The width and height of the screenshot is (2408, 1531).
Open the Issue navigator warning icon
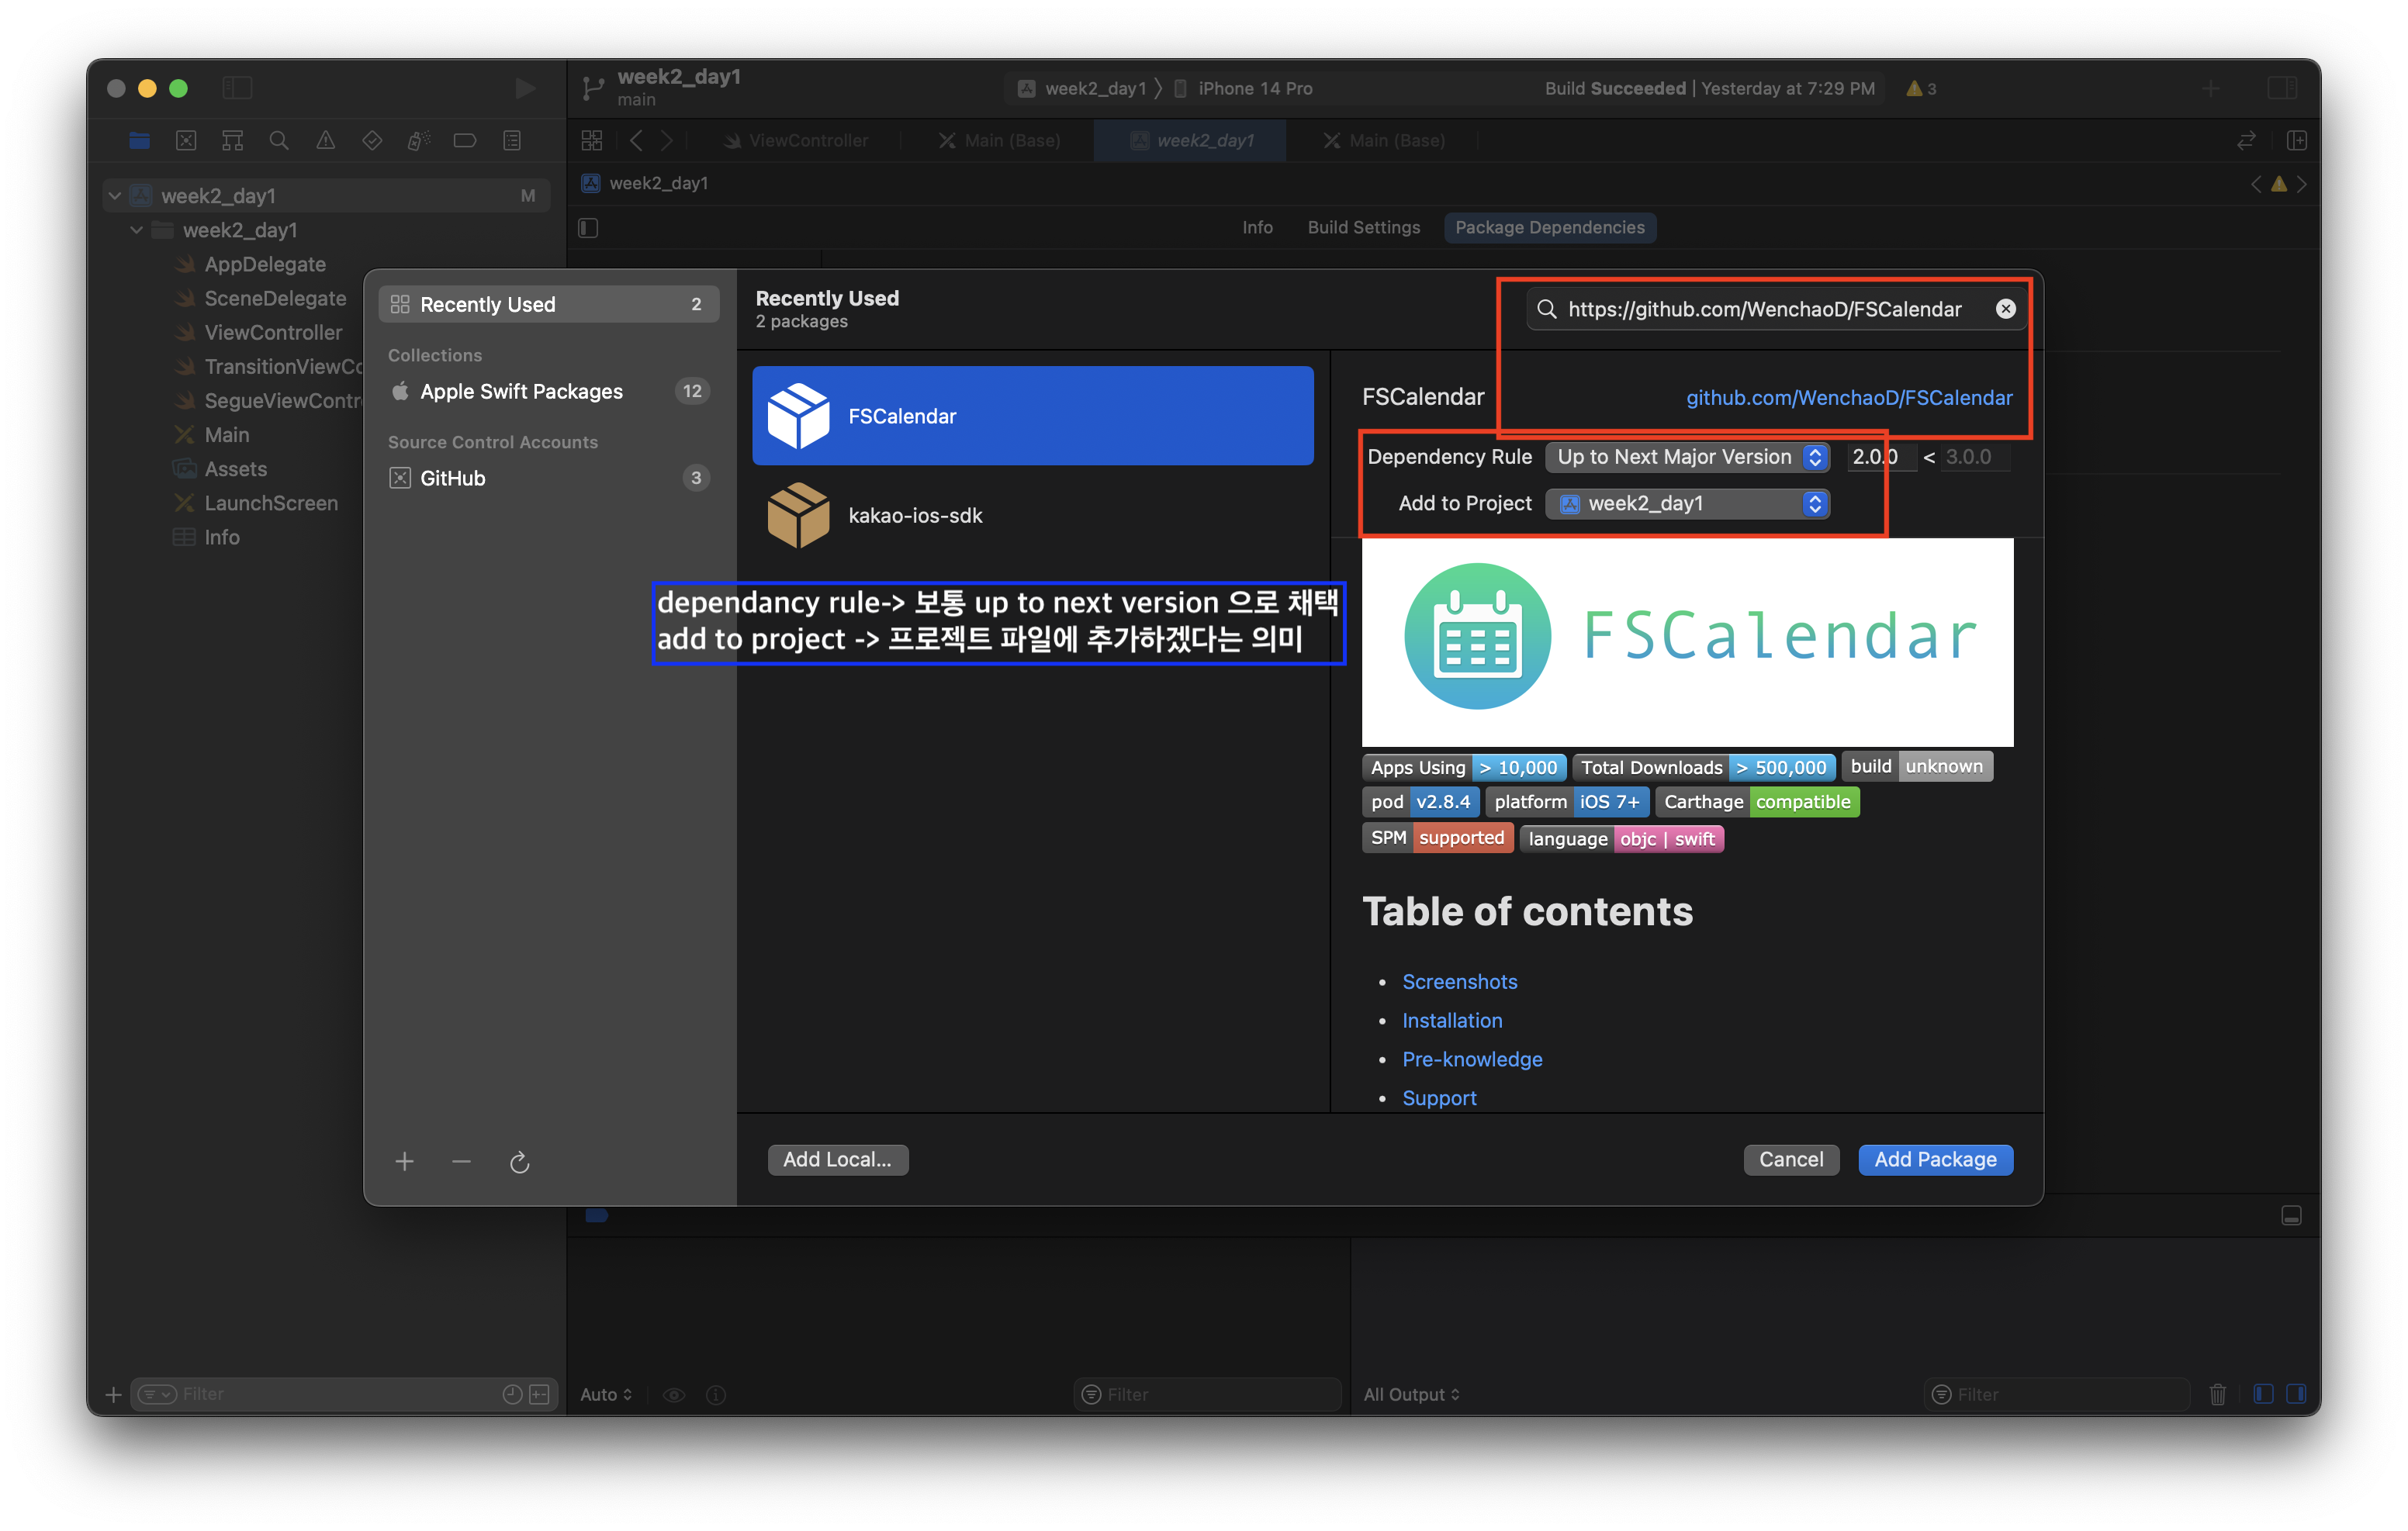click(x=326, y=141)
